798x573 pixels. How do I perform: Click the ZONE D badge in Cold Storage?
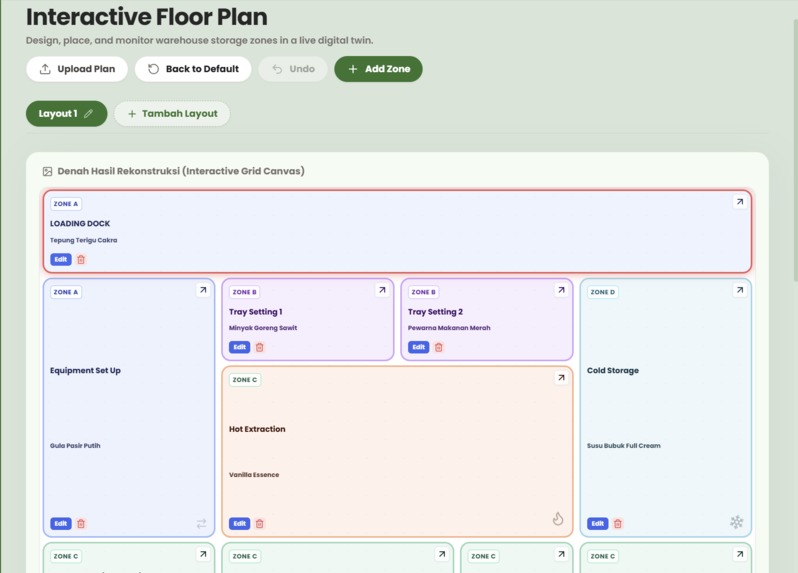pyautogui.click(x=603, y=292)
